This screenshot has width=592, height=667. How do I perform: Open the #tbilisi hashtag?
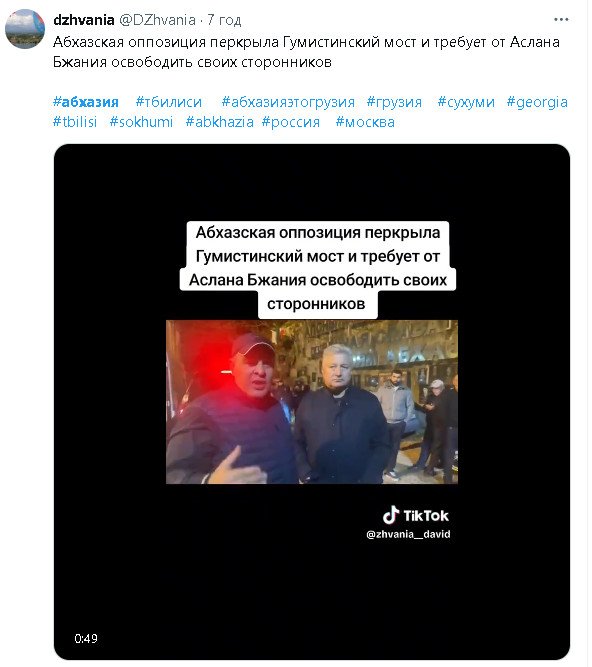click(x=75, y=122)
